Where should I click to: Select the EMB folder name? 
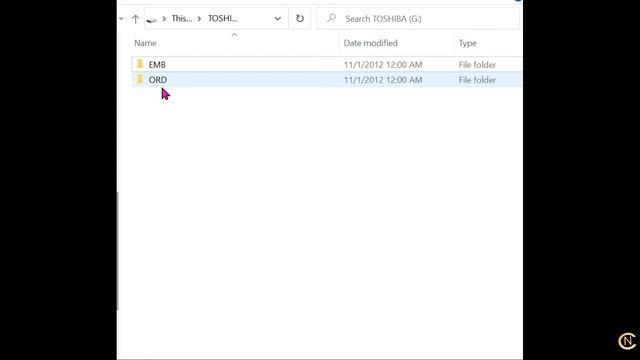157,64
